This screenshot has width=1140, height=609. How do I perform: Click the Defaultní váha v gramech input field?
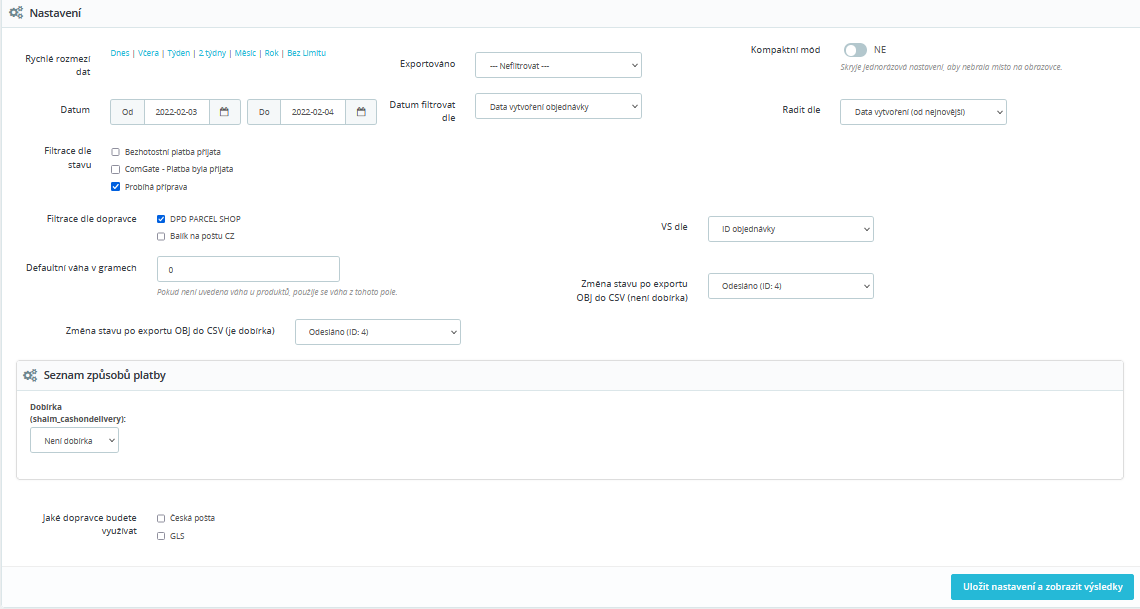[248, 270]
